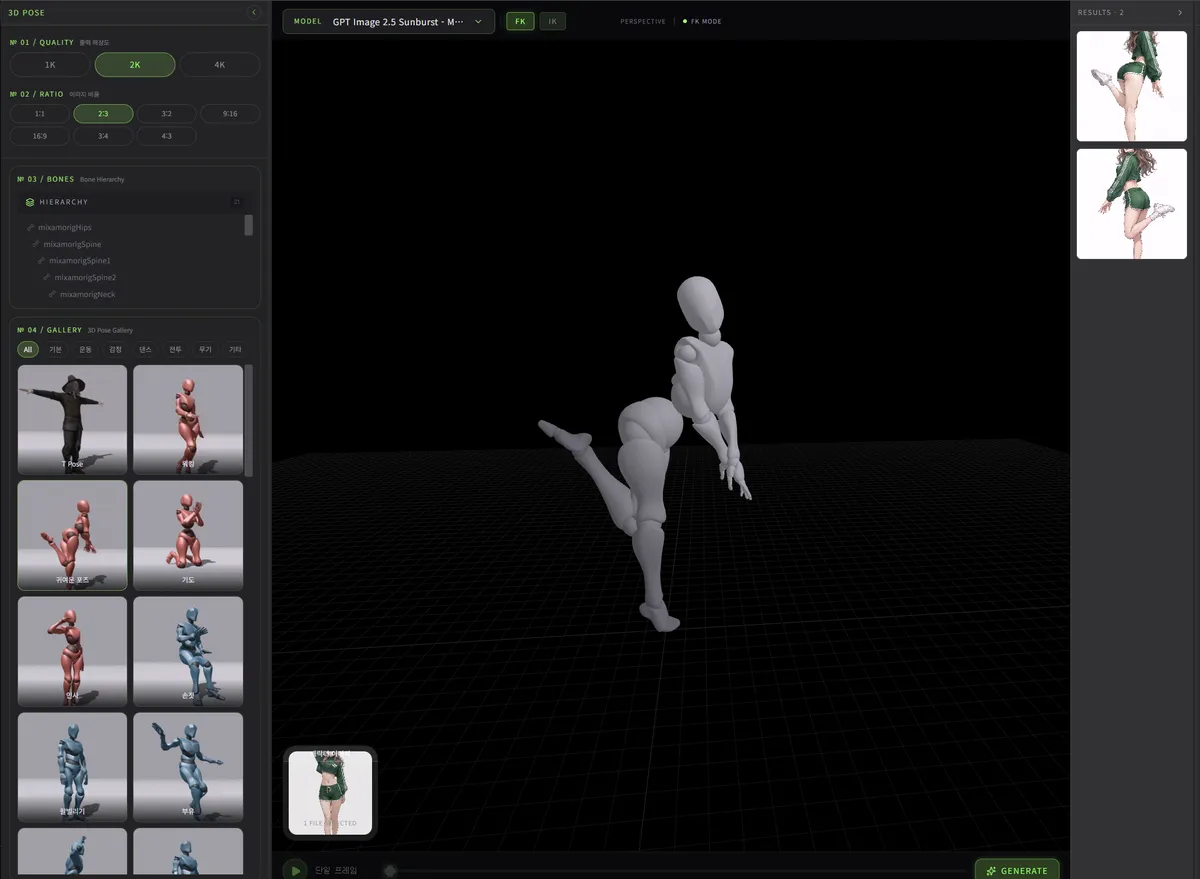The height and width of the screenshot is (879, 1200).
Task: Click the timeline scrubber handle
Action: pos(390,871)
